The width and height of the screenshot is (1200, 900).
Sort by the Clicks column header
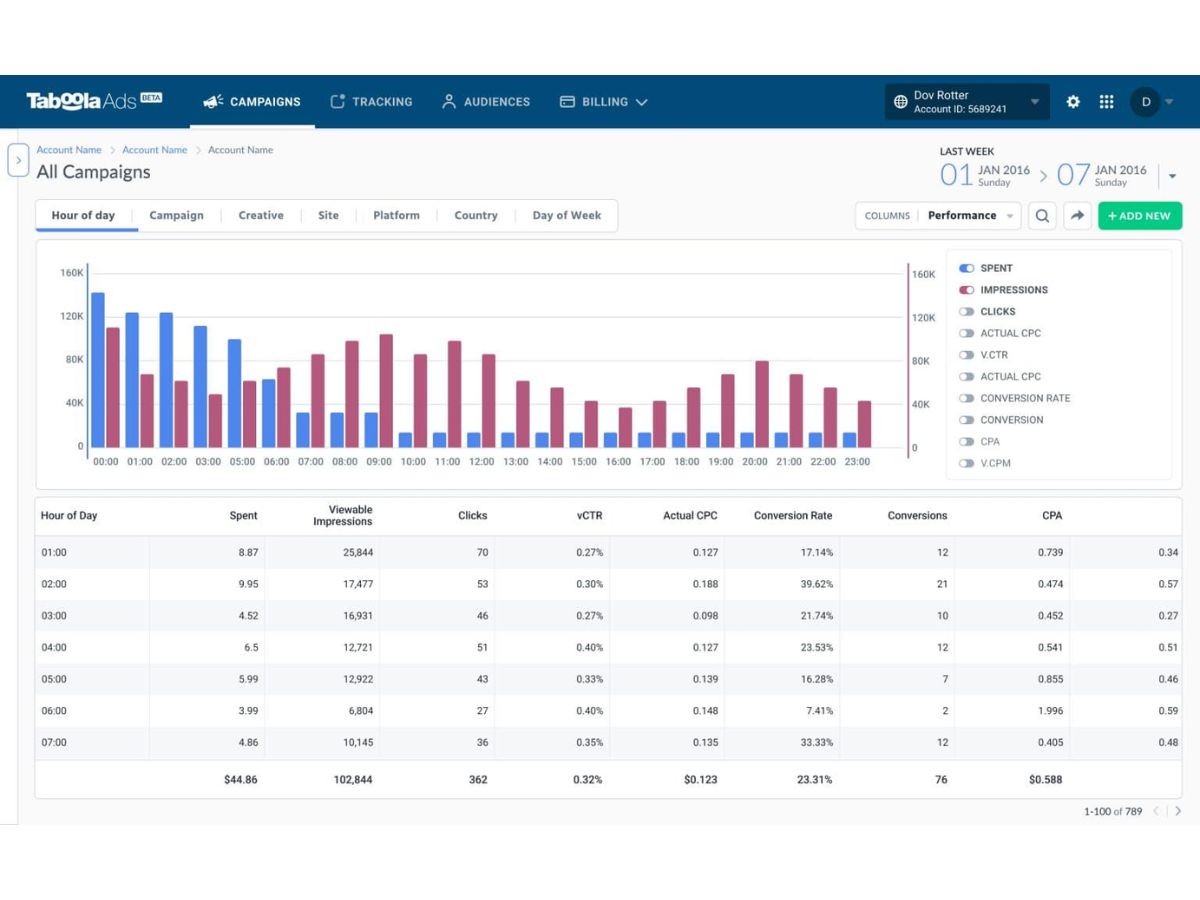tap(472, 516)
